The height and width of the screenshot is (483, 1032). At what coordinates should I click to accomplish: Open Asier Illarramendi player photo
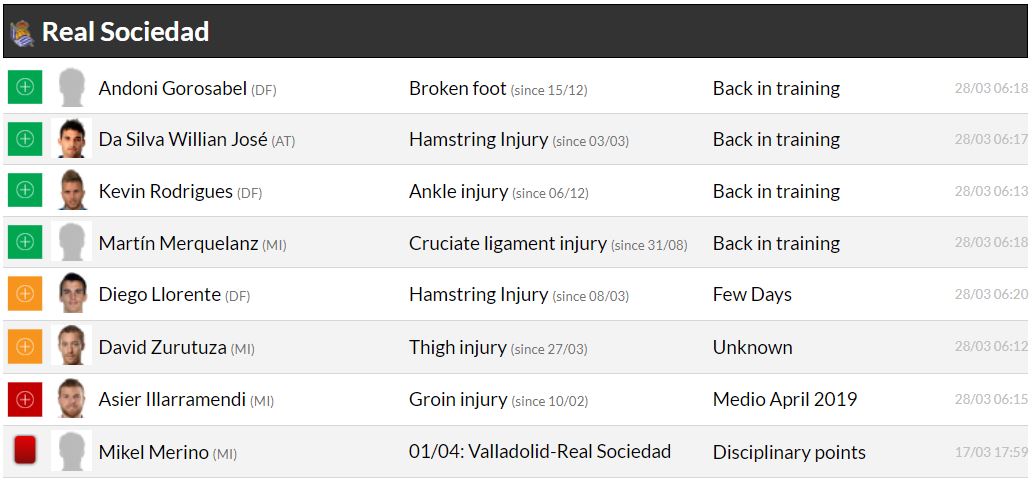(x=71, y=399)
